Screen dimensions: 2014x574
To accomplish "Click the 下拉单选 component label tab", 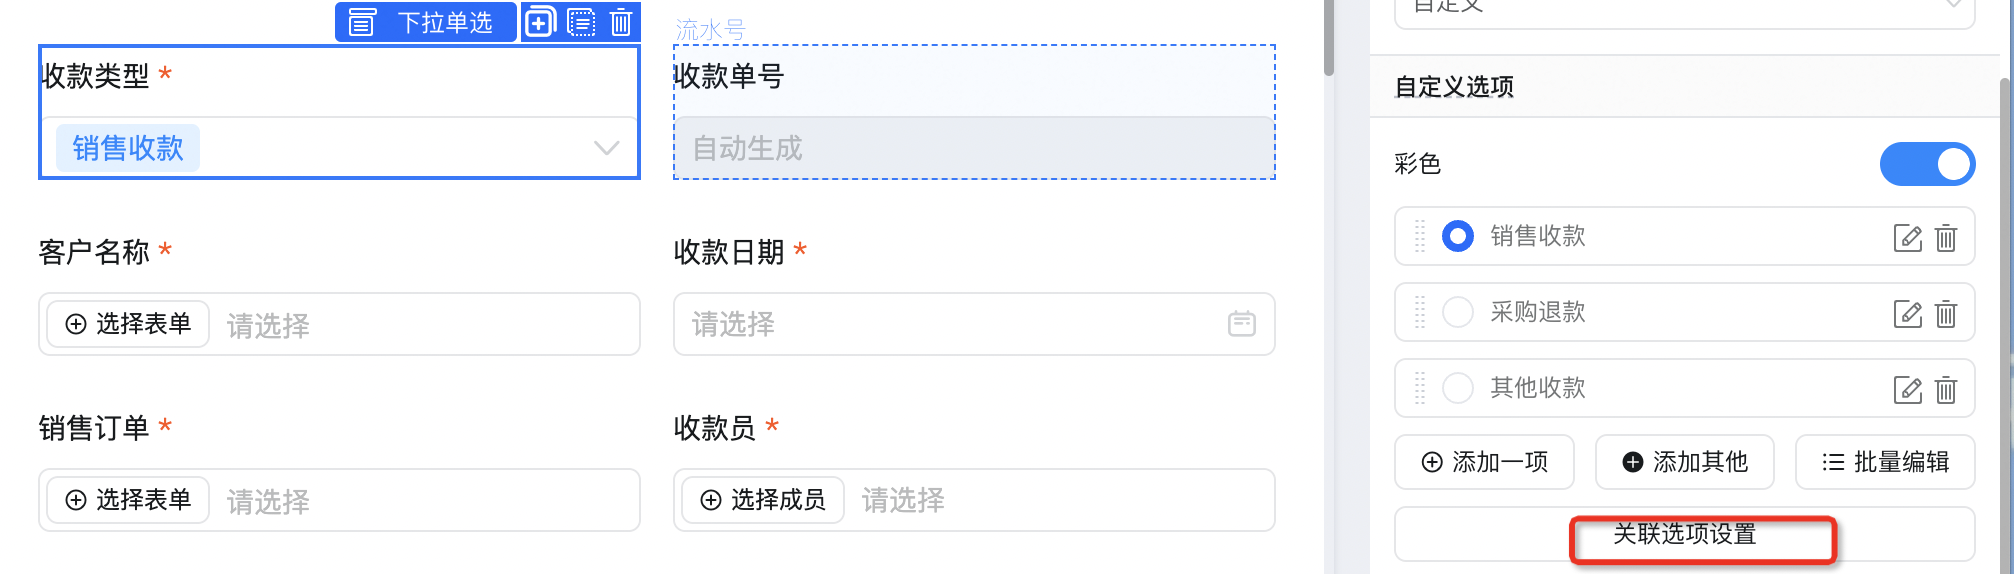I will 426,22.
